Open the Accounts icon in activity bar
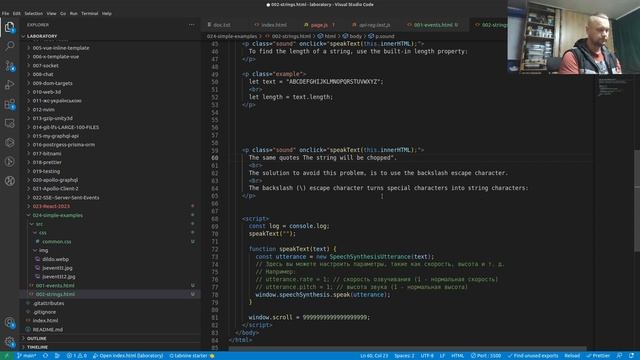 point(9,322)
